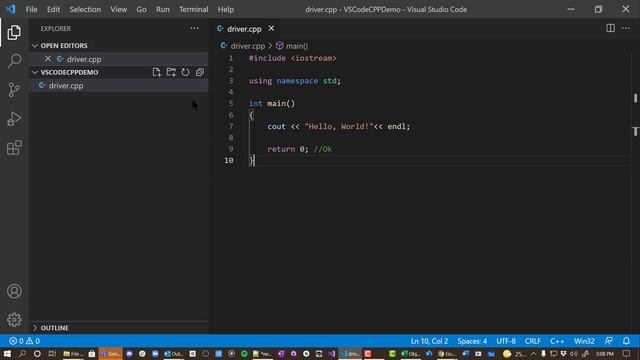Screen dimensions: 640x360
Task: Change language mode via C++
Action: pyautogui.click(x=557, y=341)
